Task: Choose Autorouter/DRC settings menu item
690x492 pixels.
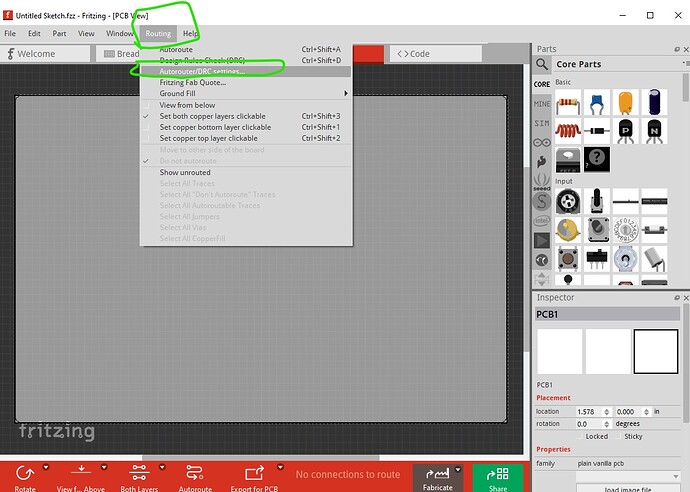Action: click(246, 71)
